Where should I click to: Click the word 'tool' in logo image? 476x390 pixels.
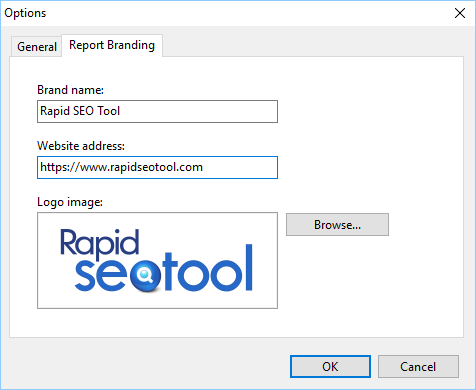(208, 268)
